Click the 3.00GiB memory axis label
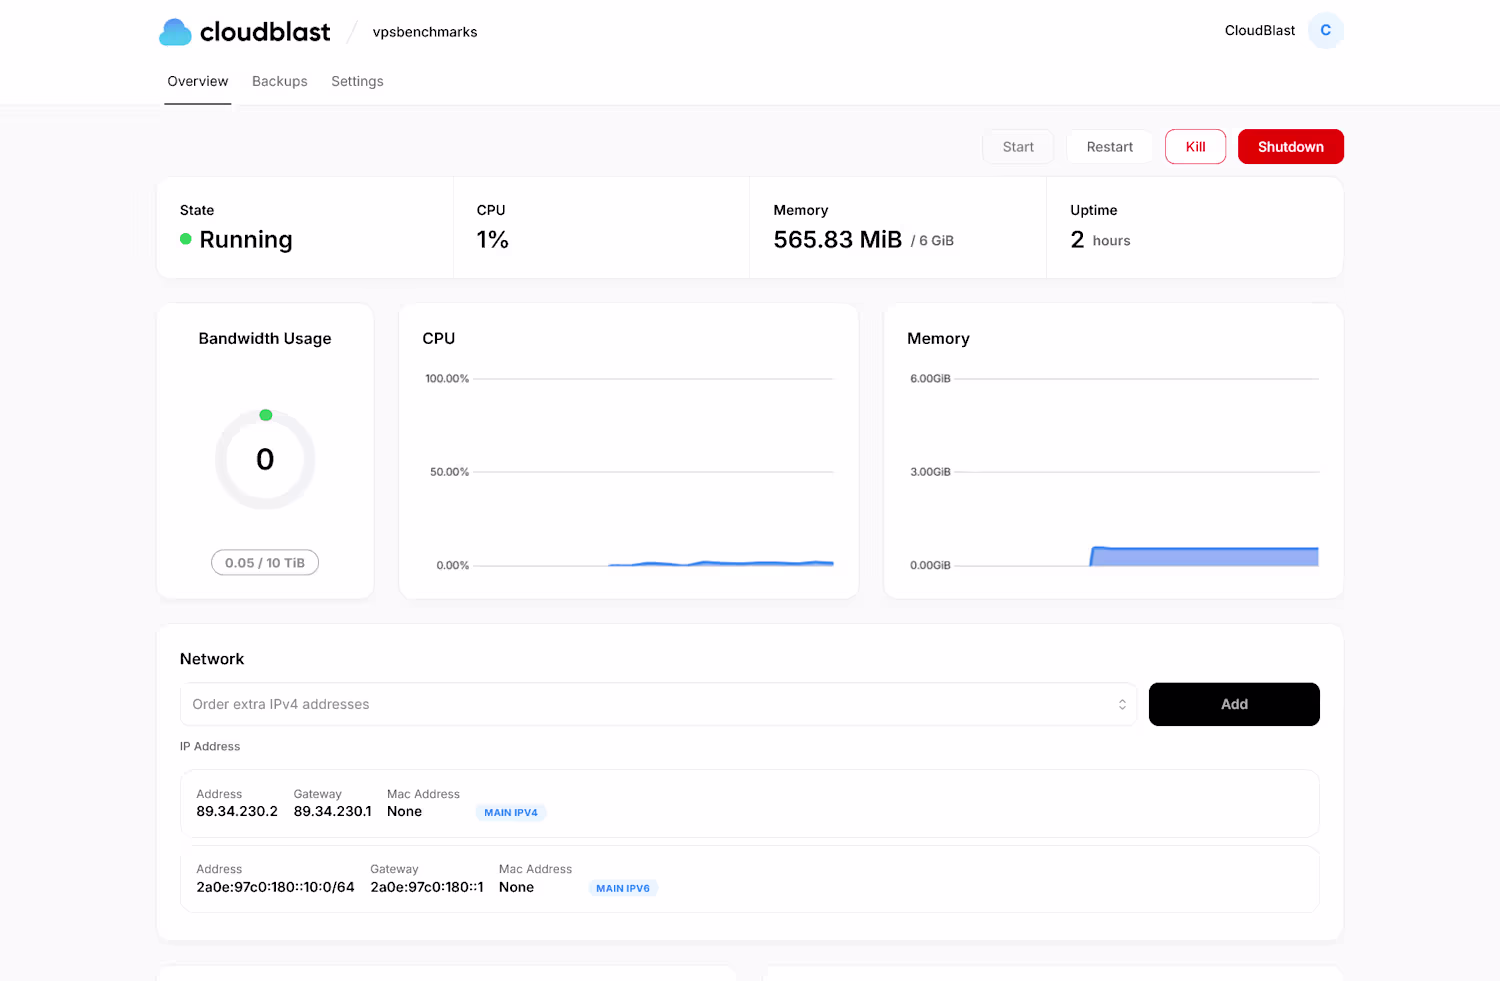This screenshot has height=981, width=1500. pyautogui.click(x=930, y=472)
